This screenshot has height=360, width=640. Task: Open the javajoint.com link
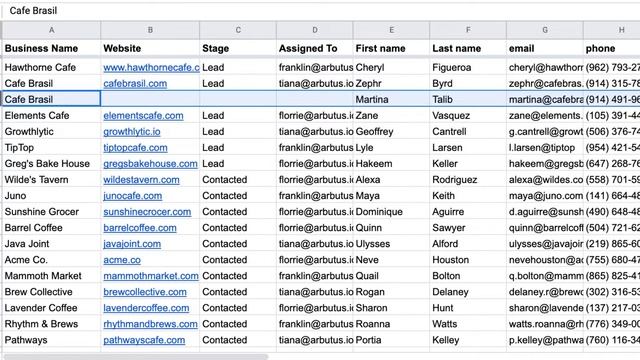[132, 244]
